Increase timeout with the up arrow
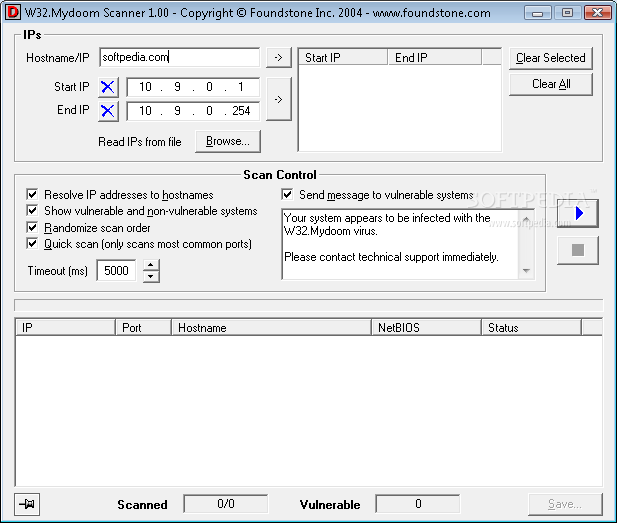Image resolution: width=617 pixels, height=523 pixels. pos(151,265)
